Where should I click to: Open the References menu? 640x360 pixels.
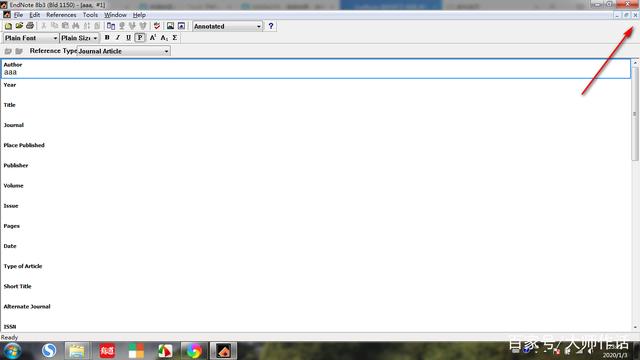[61, 15]
